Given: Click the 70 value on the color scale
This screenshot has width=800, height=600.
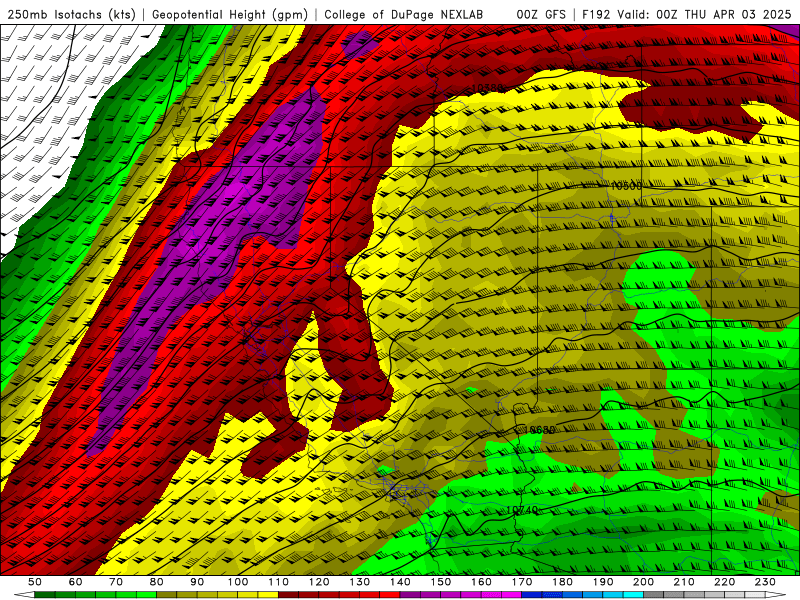Looking at the screenshot, I should click(116, 582).
